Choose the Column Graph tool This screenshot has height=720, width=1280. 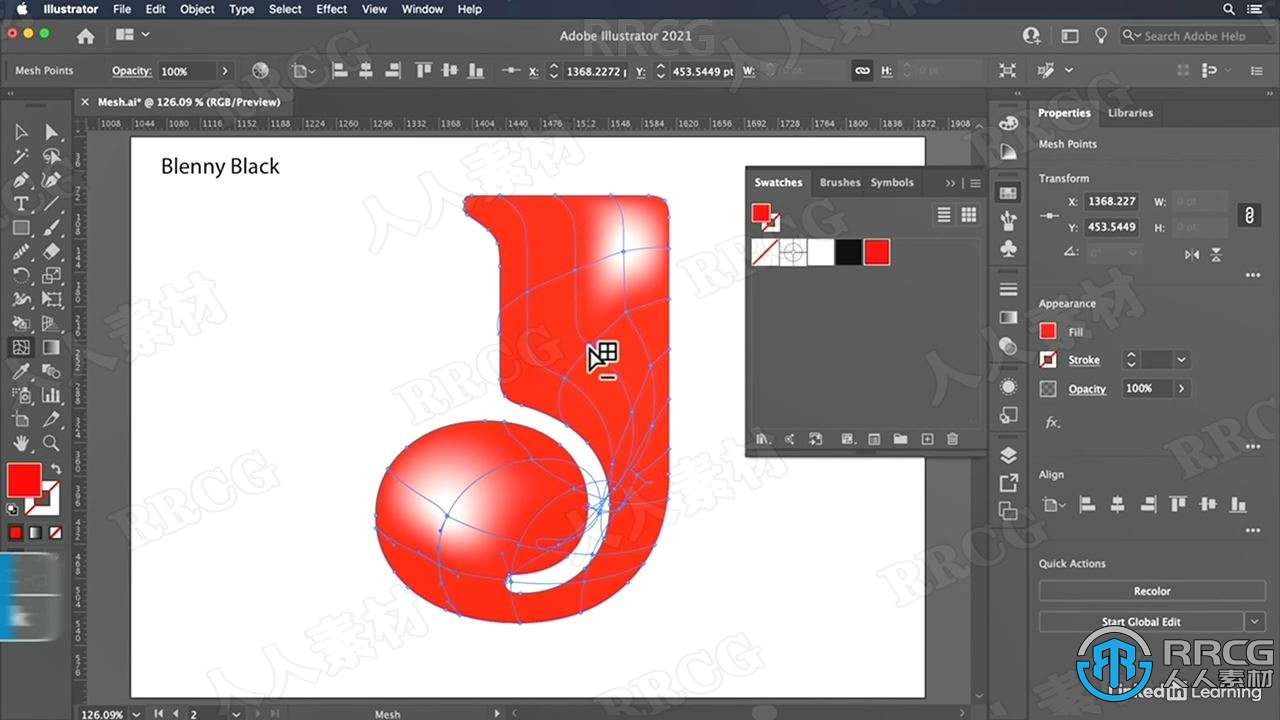51,395
